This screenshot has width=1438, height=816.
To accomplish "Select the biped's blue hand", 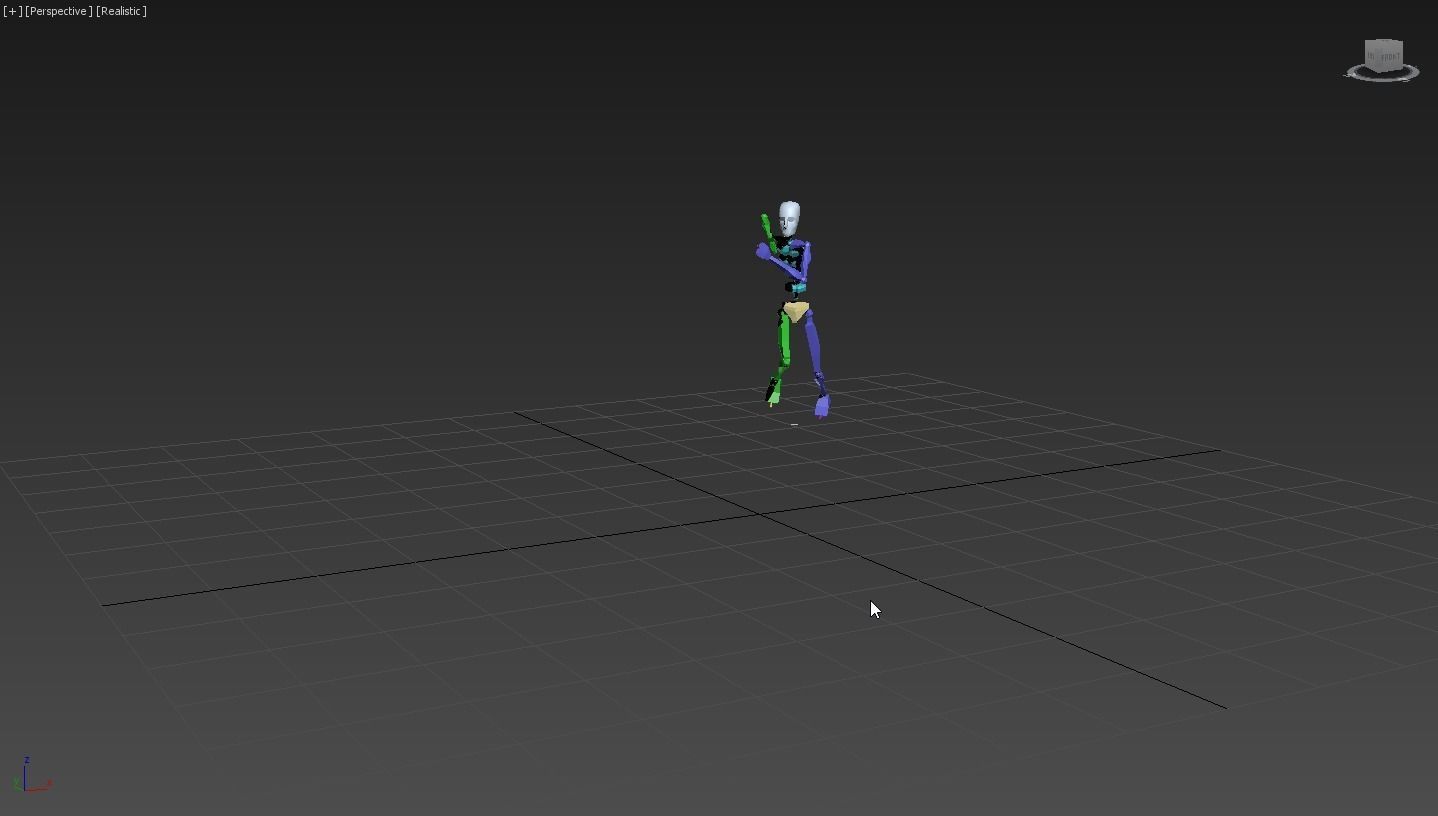I will (763, 251).
